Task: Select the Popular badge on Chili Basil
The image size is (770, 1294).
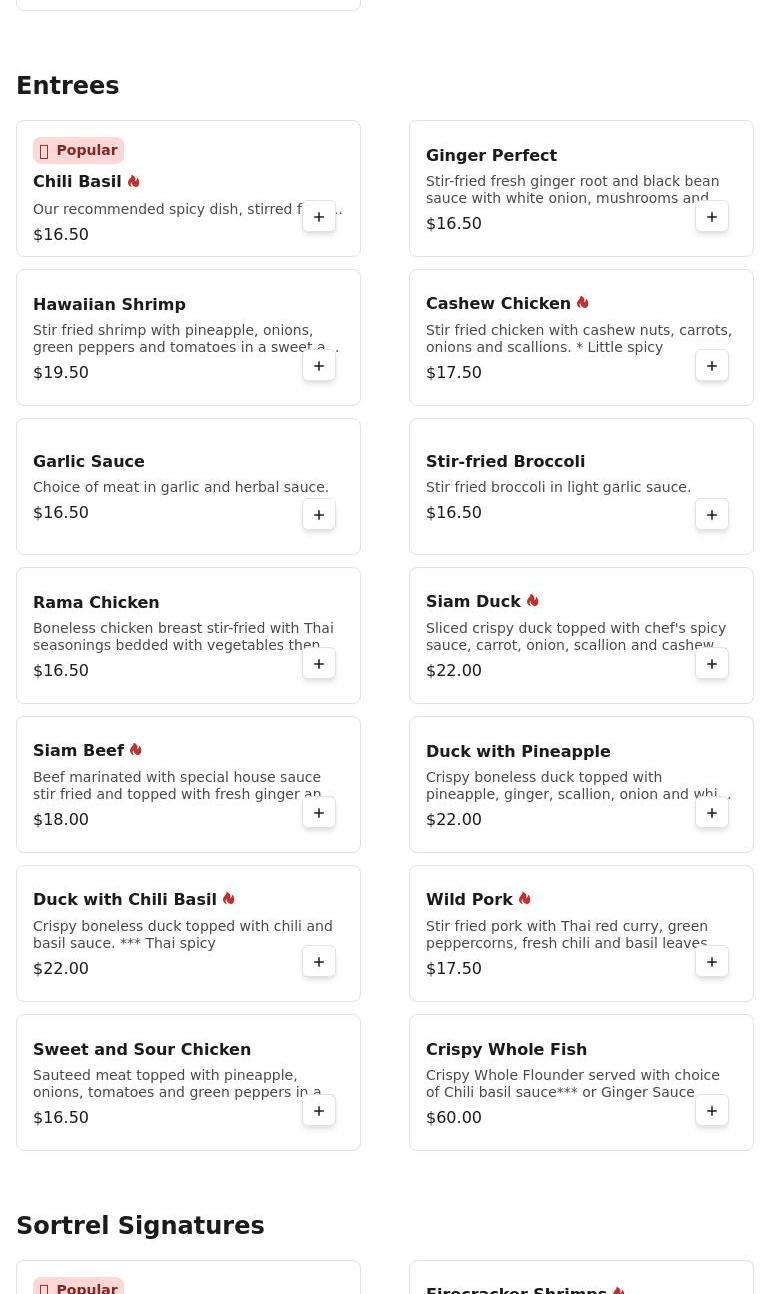Action: (78, 150)
